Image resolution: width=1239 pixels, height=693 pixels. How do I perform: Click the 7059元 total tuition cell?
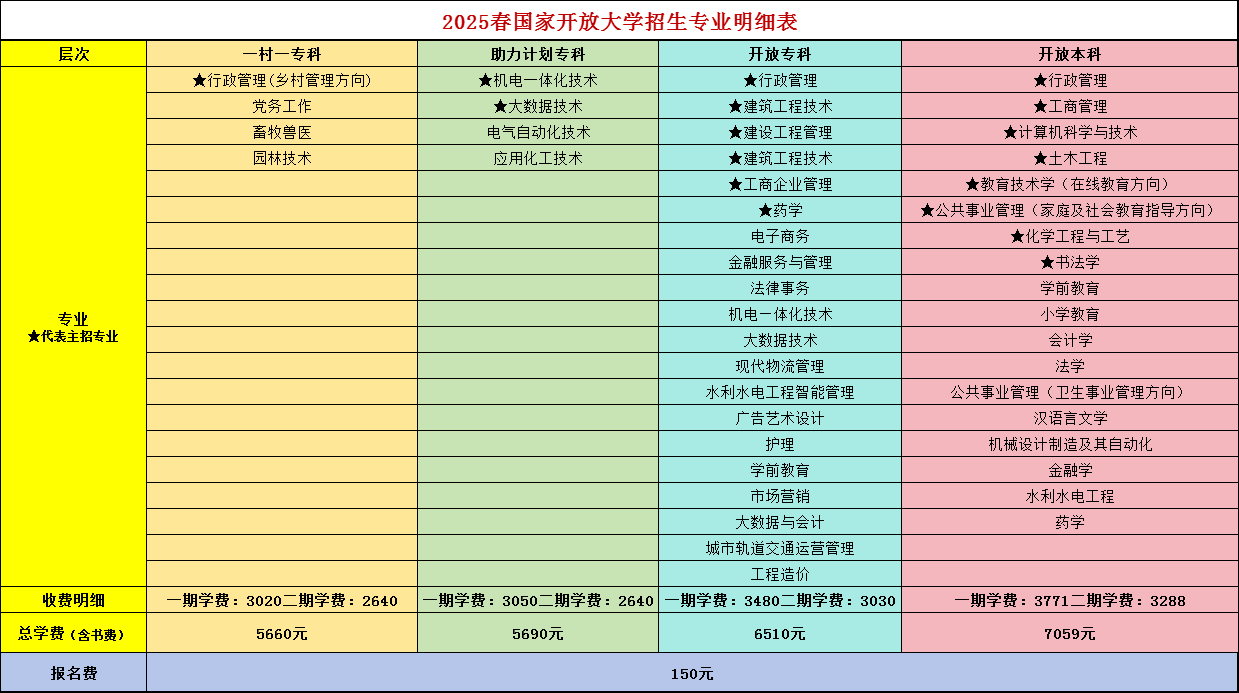[x=1070, y=633]
